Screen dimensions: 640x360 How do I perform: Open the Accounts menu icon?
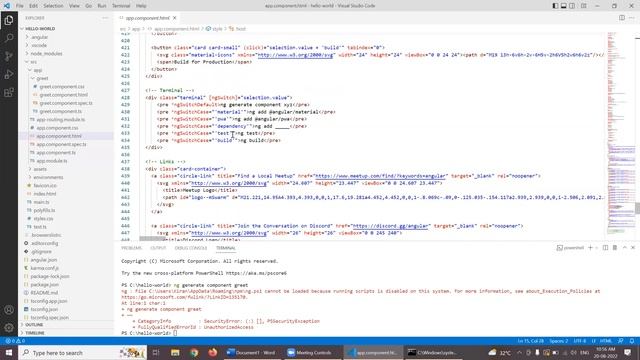[9, 310]
